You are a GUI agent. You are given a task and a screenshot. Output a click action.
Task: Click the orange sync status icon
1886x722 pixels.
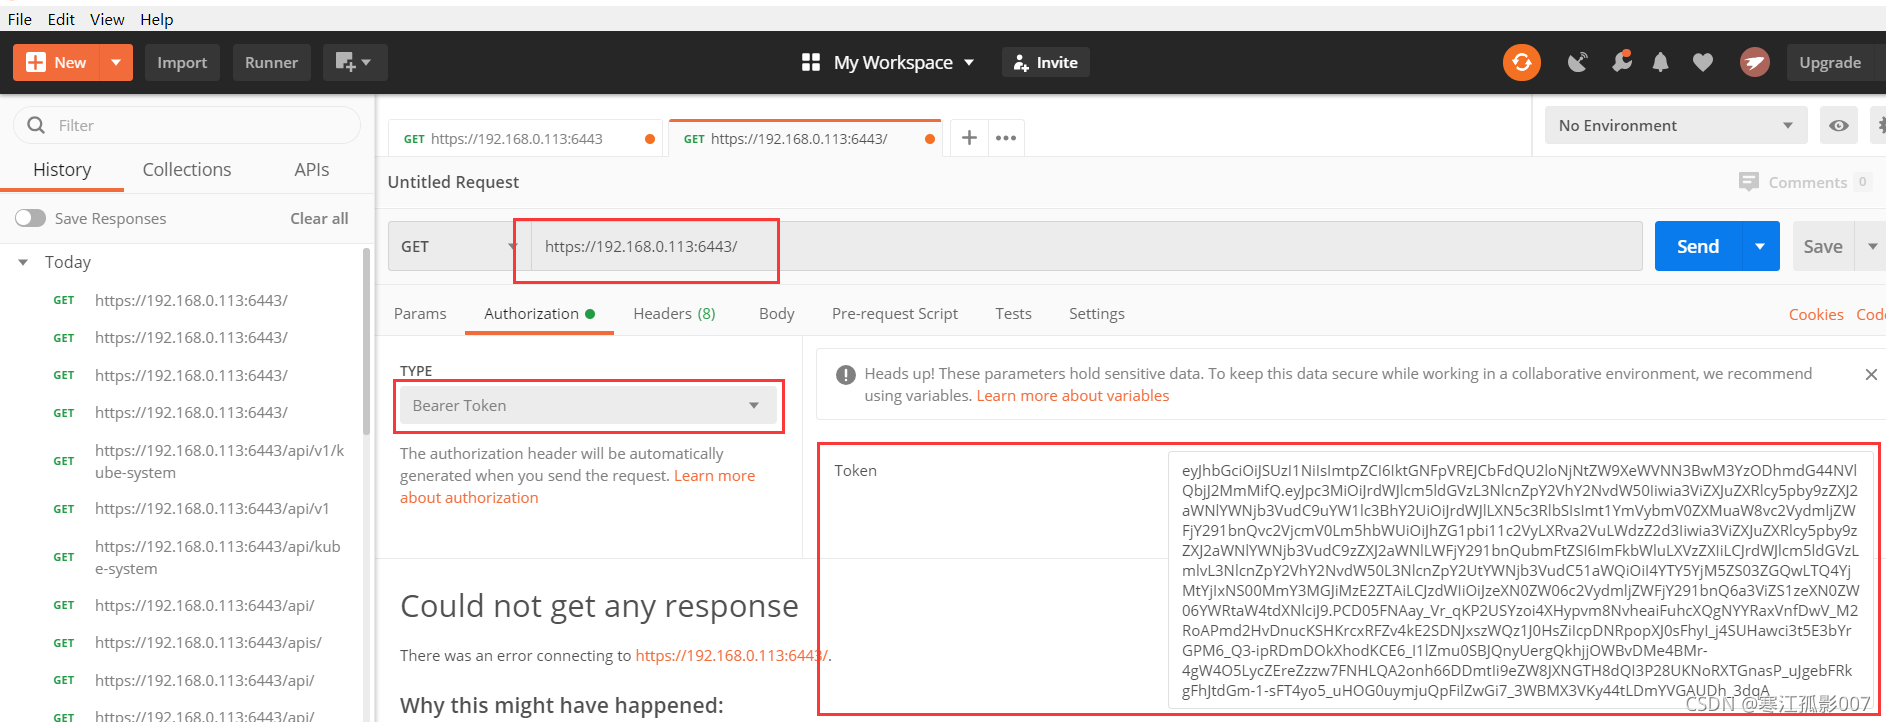[x=1521, y=62]
